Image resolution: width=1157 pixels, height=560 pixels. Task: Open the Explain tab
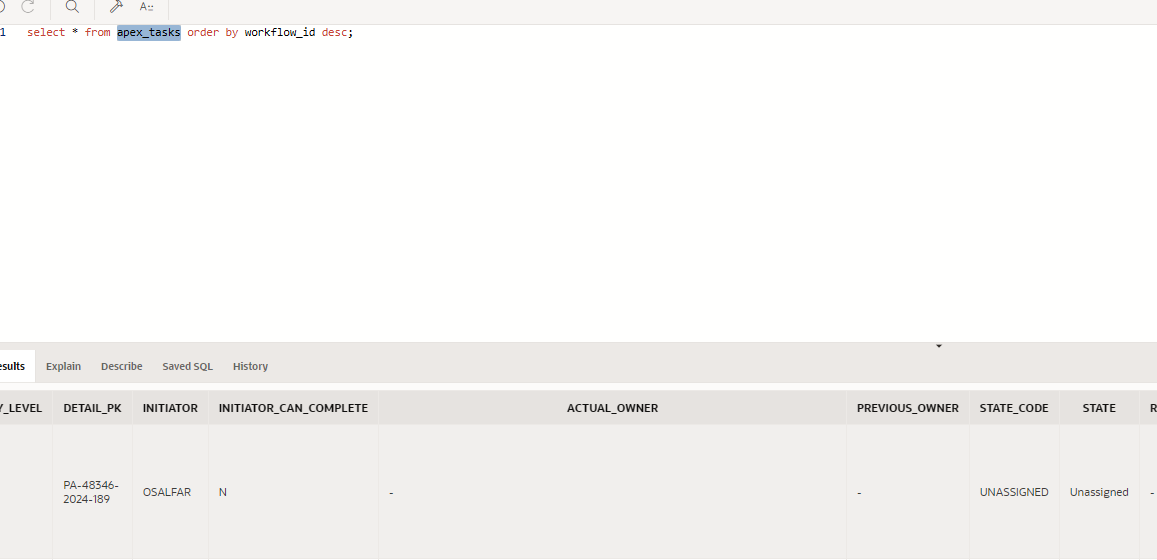click(x=63, y=366)
